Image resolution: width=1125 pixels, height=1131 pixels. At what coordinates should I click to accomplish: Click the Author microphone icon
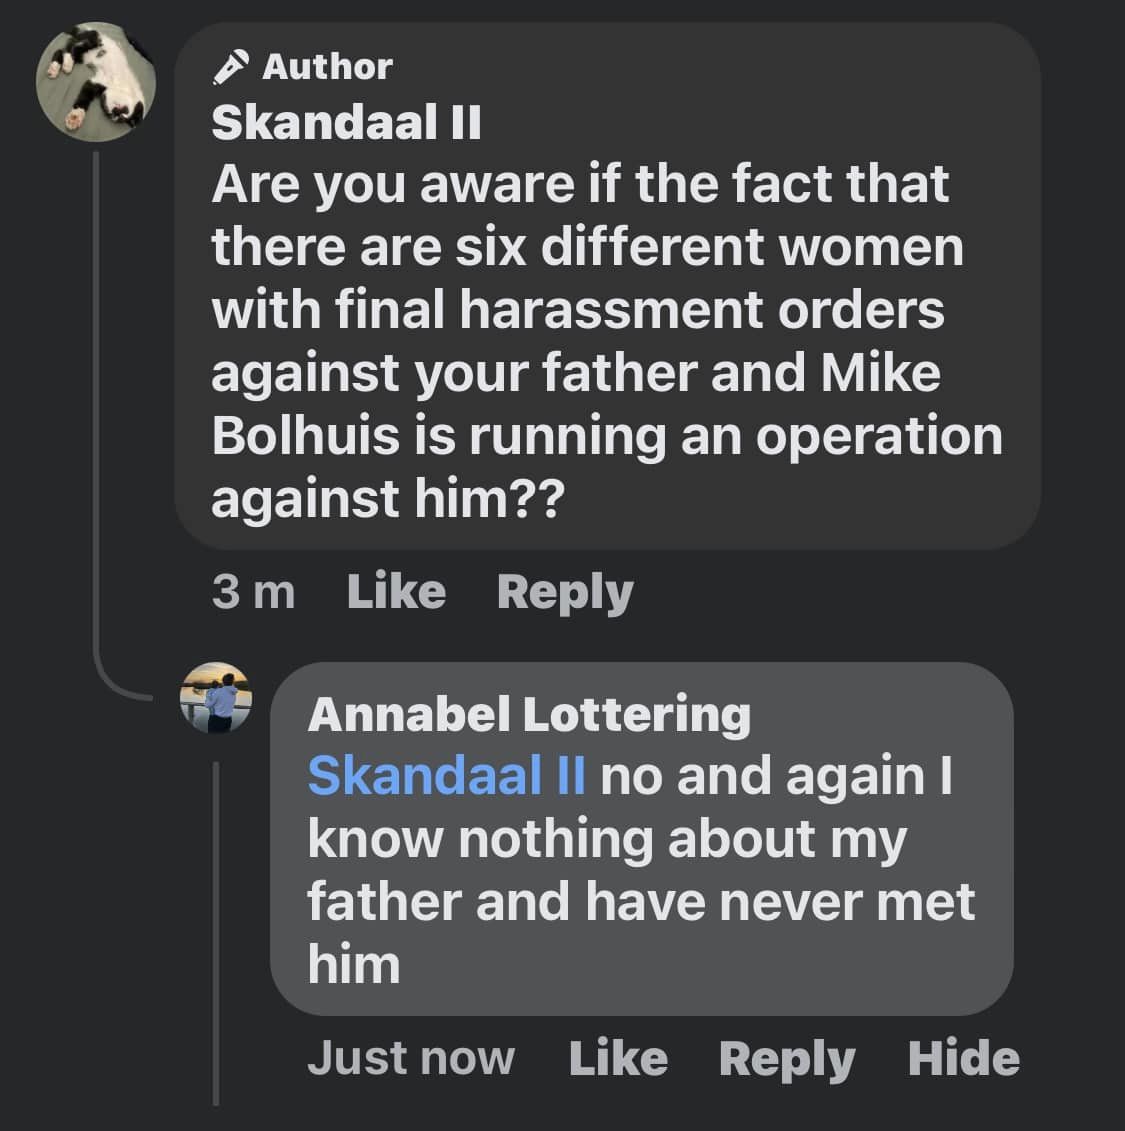(231, 67)
